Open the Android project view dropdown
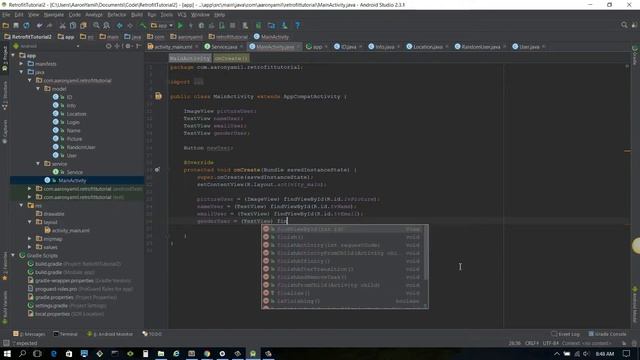This screenshot has height=360, width=640. click(46, 47)
